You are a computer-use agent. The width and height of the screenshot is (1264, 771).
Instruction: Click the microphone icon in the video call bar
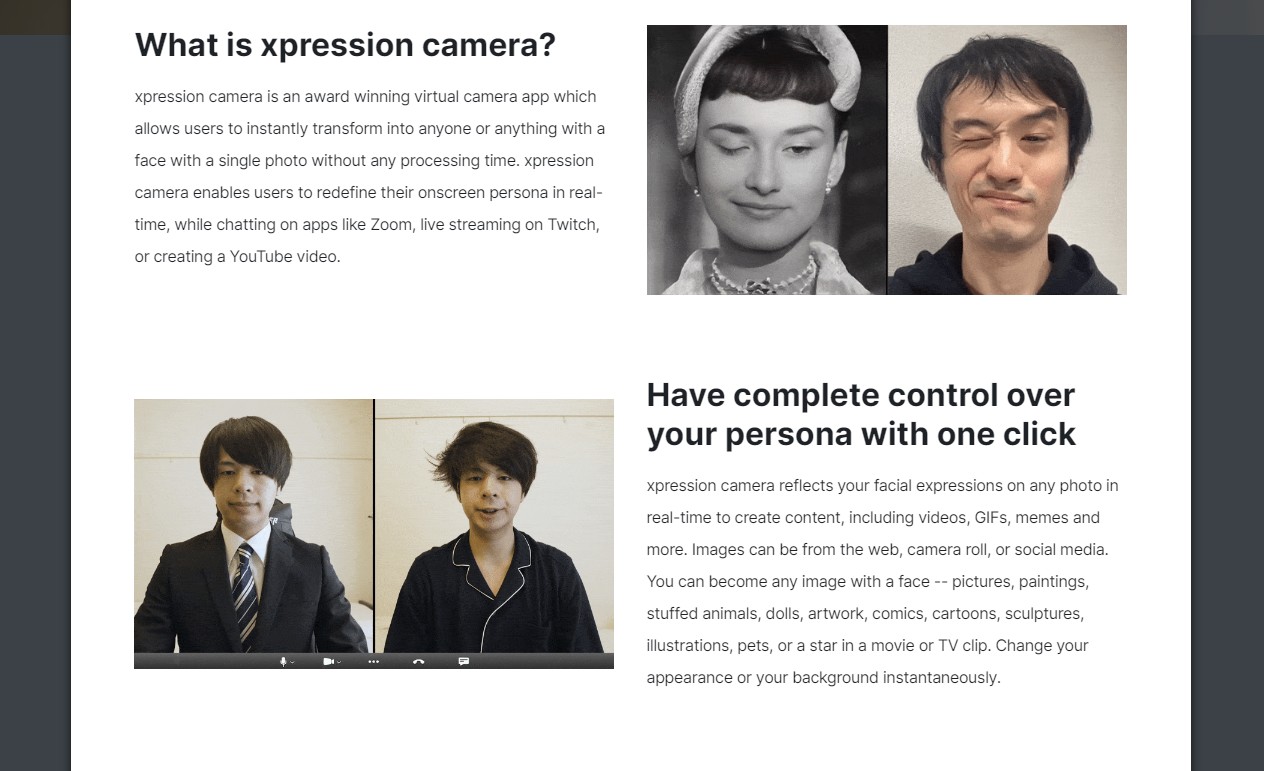tap(283, 661)
